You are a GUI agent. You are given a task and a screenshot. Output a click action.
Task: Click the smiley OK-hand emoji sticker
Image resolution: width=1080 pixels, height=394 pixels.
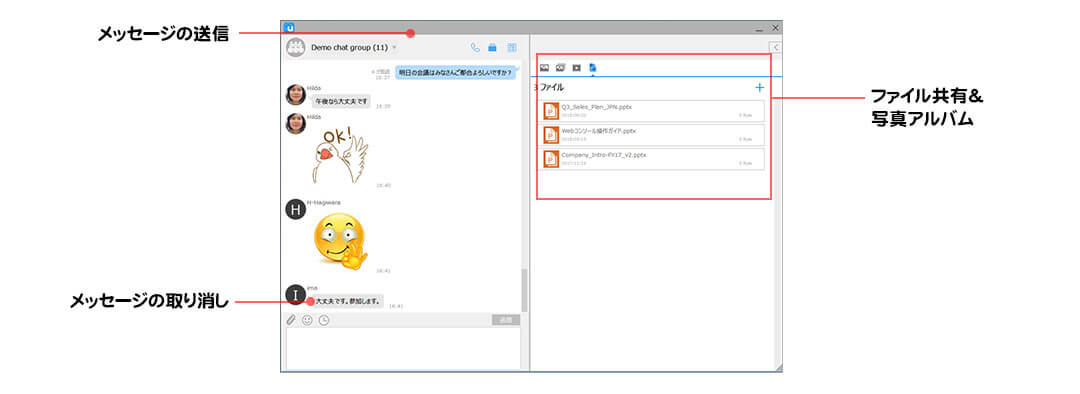pyautogui.click(x=340, y=241)
